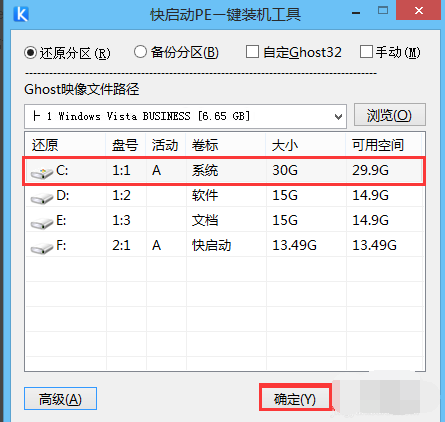Enable the 自定Ghost32 checkbox

pyautogui.click(x=252, y=52)
